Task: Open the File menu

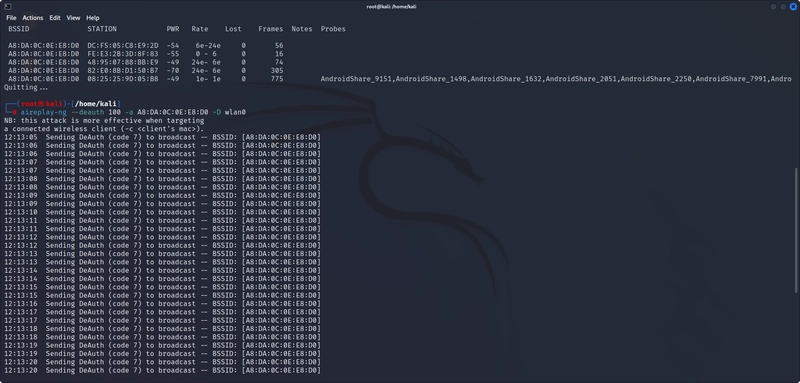Action: coord(11,18)
